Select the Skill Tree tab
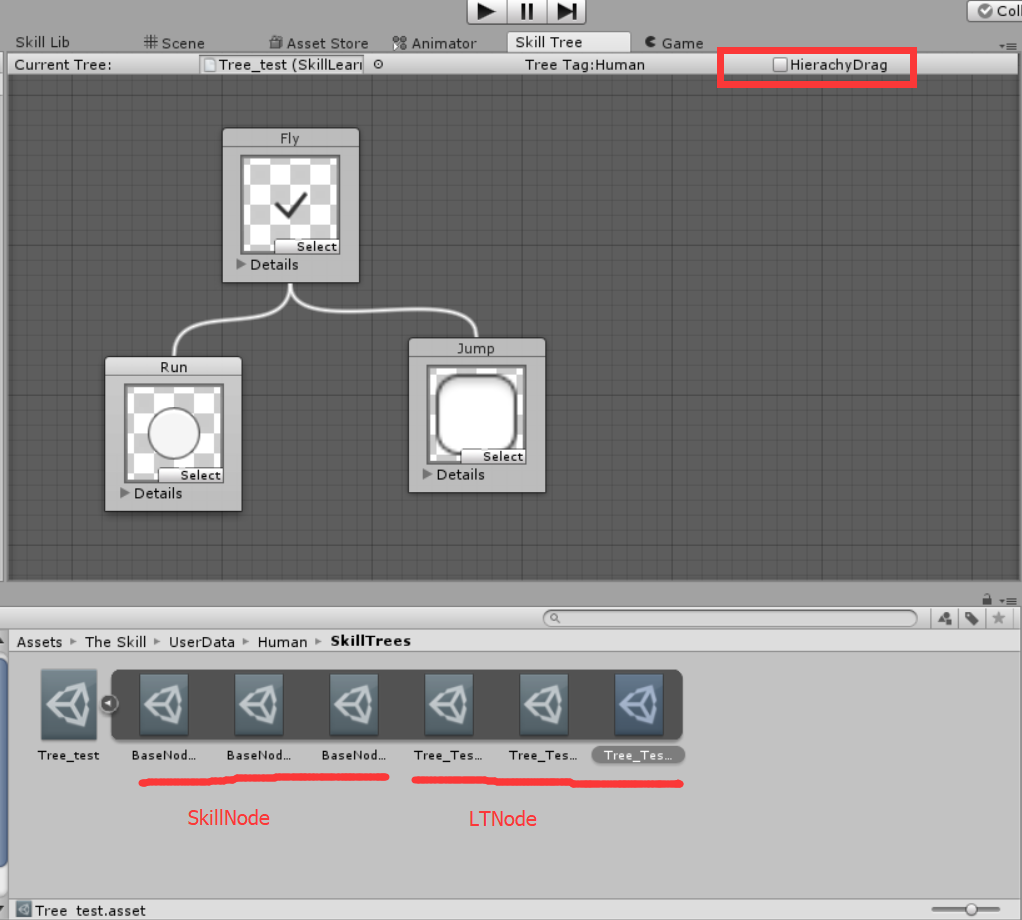The width and height of the screenshot is (1022, 920). tap(568, 42)
